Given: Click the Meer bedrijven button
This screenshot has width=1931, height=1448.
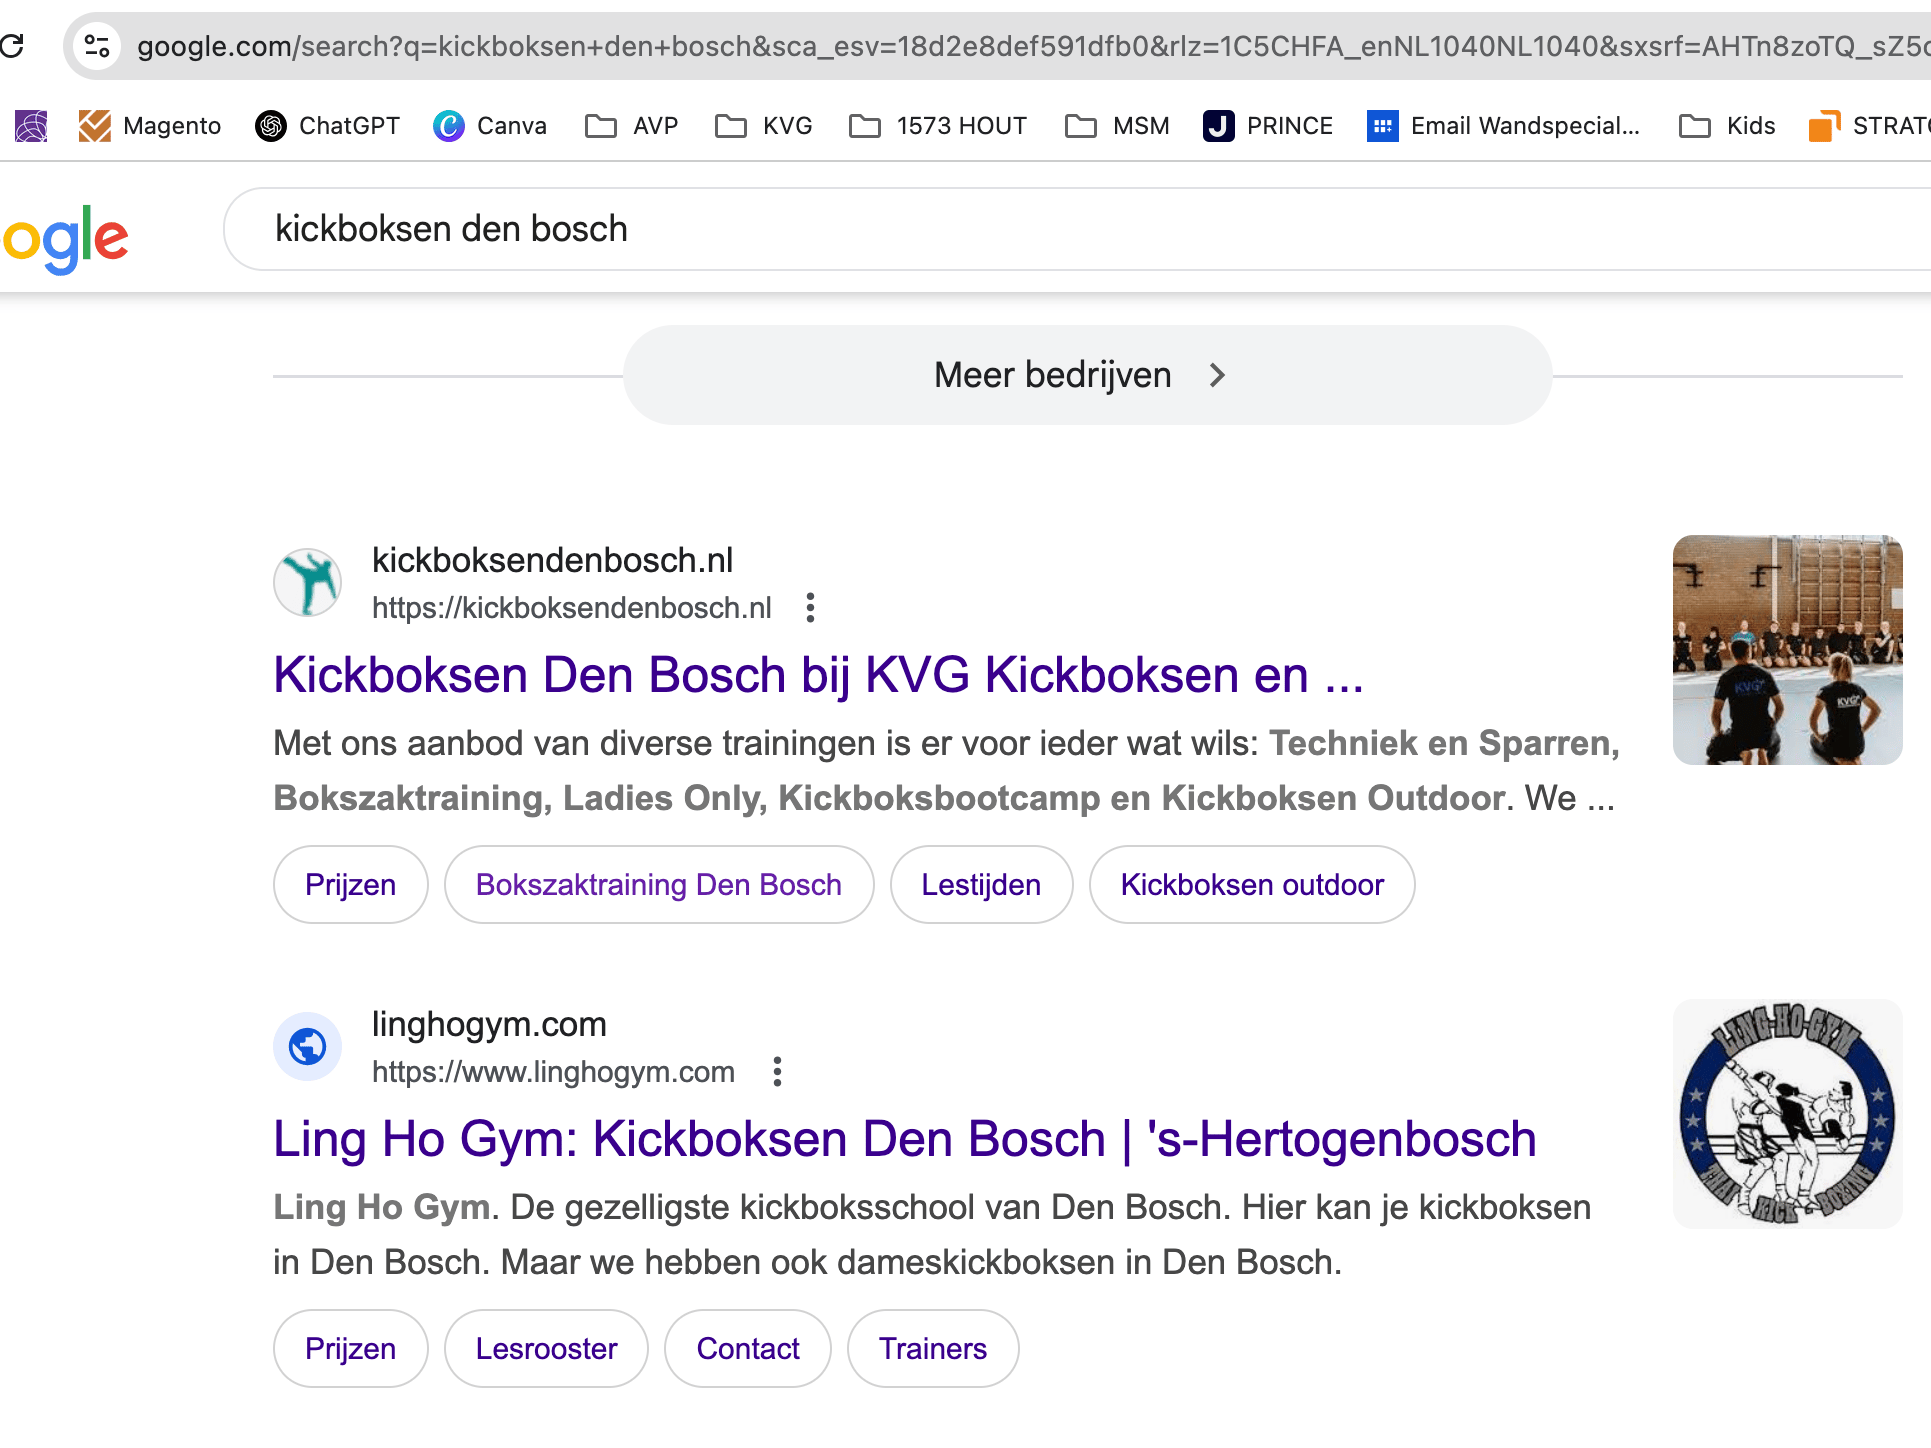Looking at the screenshot, I should [1087, 375].
